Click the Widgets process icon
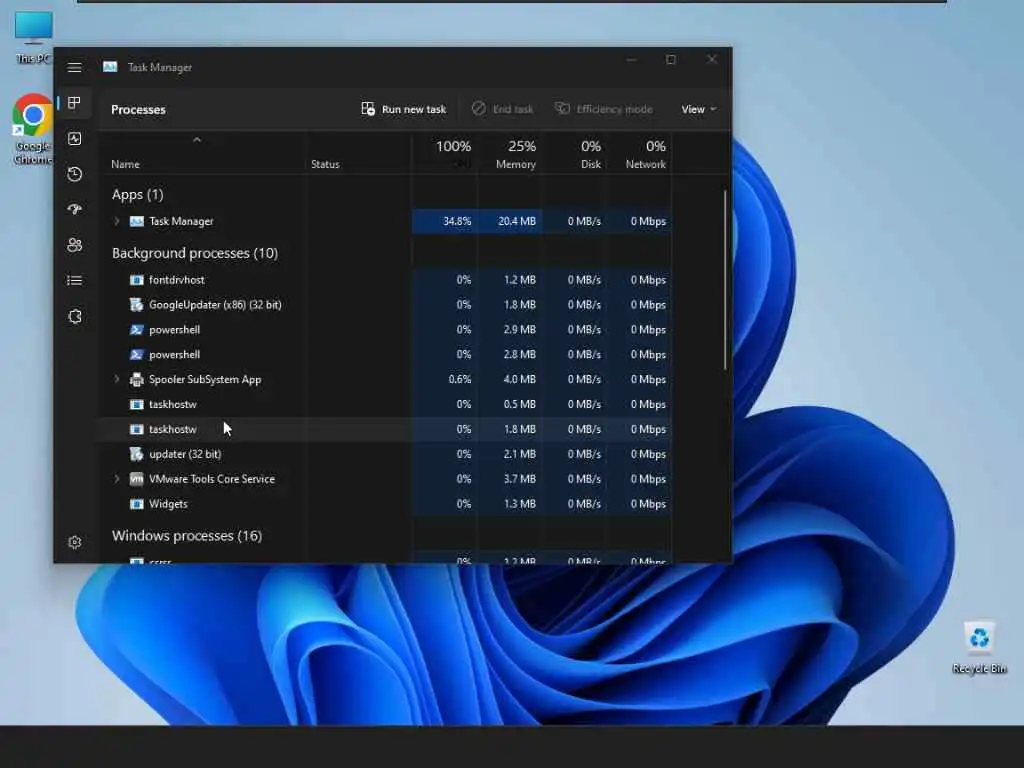 pyautogui.click(x=136, y=504)
